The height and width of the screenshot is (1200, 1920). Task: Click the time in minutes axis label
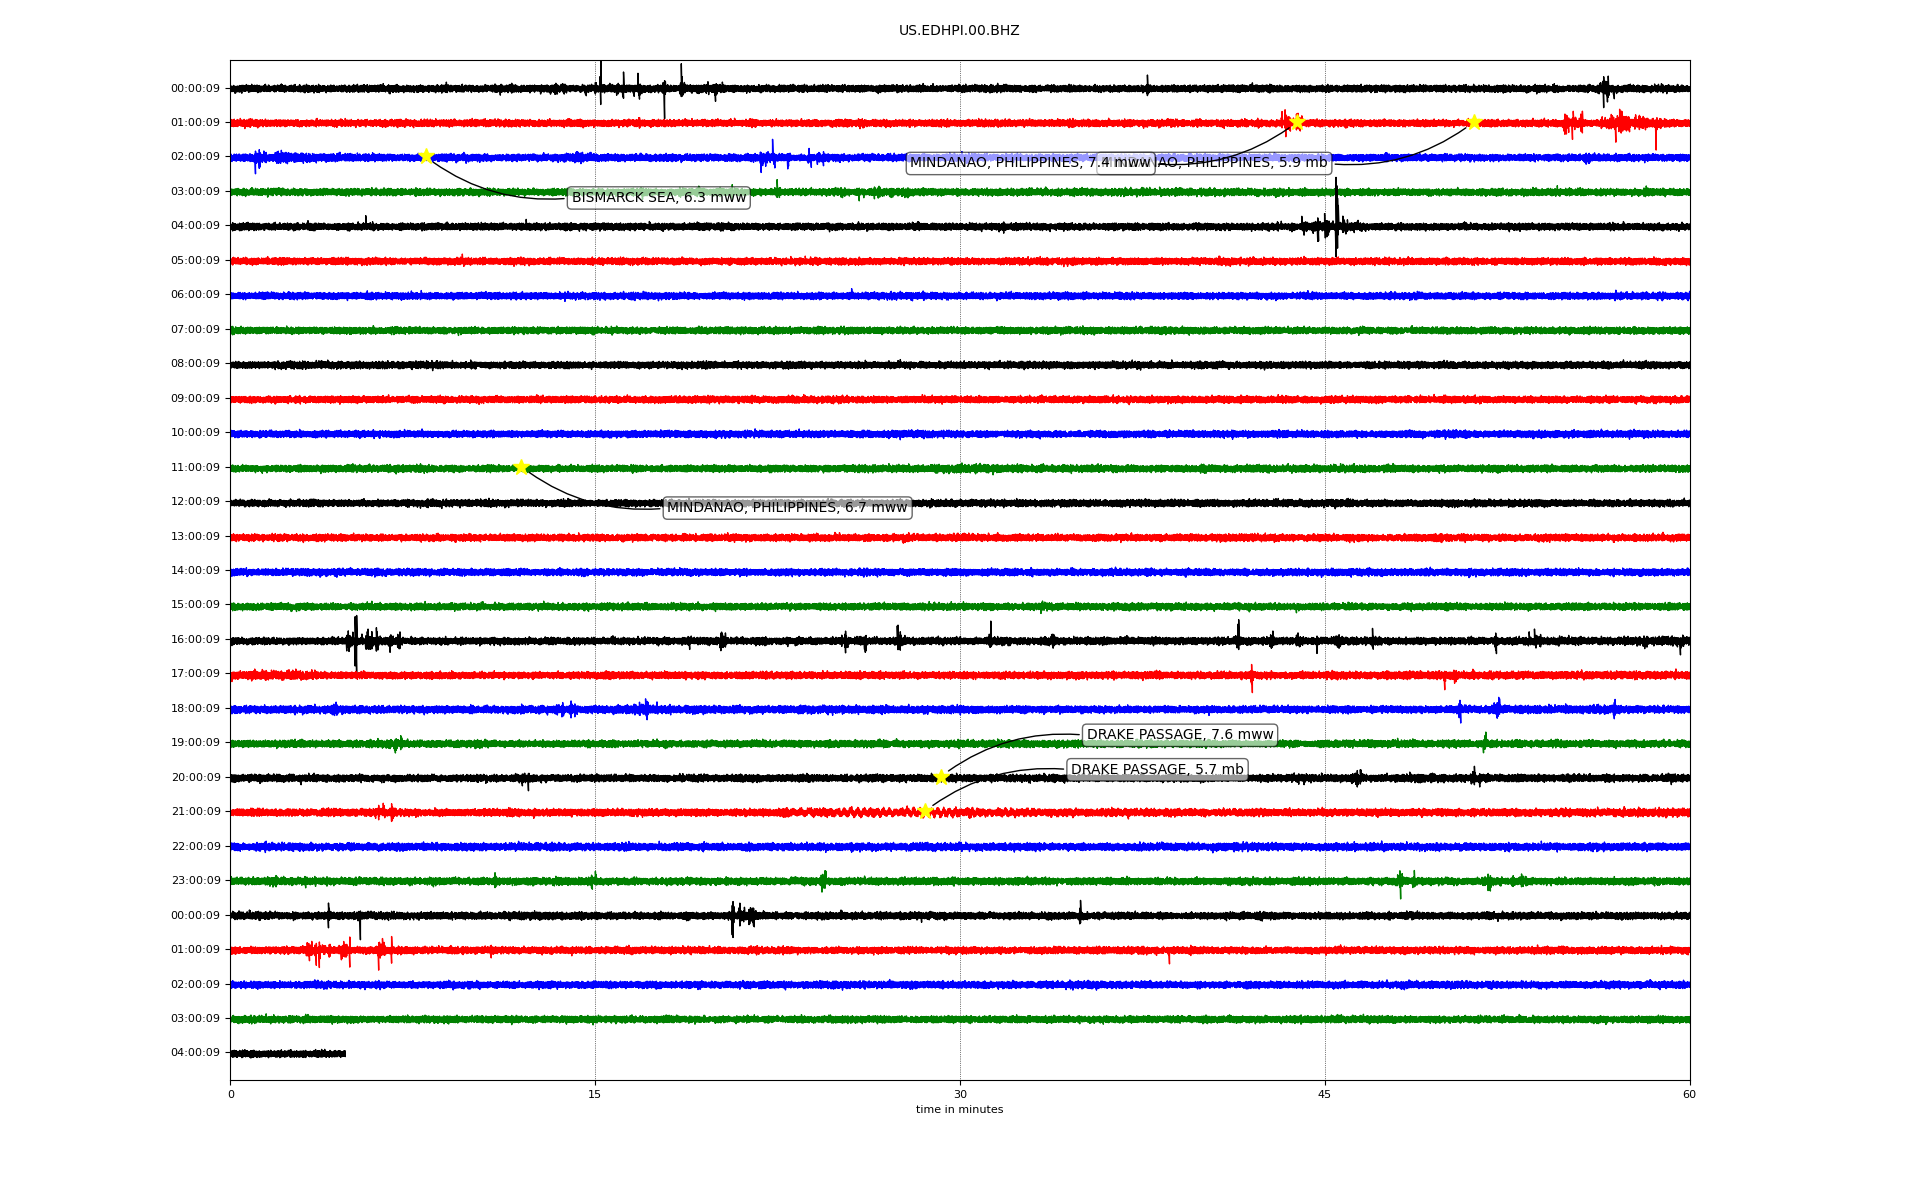[959, 1110]
